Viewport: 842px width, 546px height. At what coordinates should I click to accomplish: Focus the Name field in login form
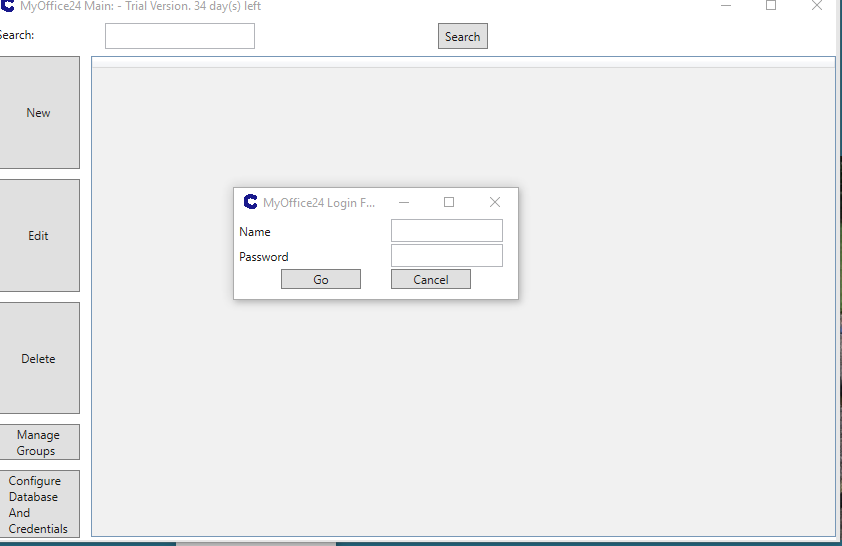click(x=447, y=230)
